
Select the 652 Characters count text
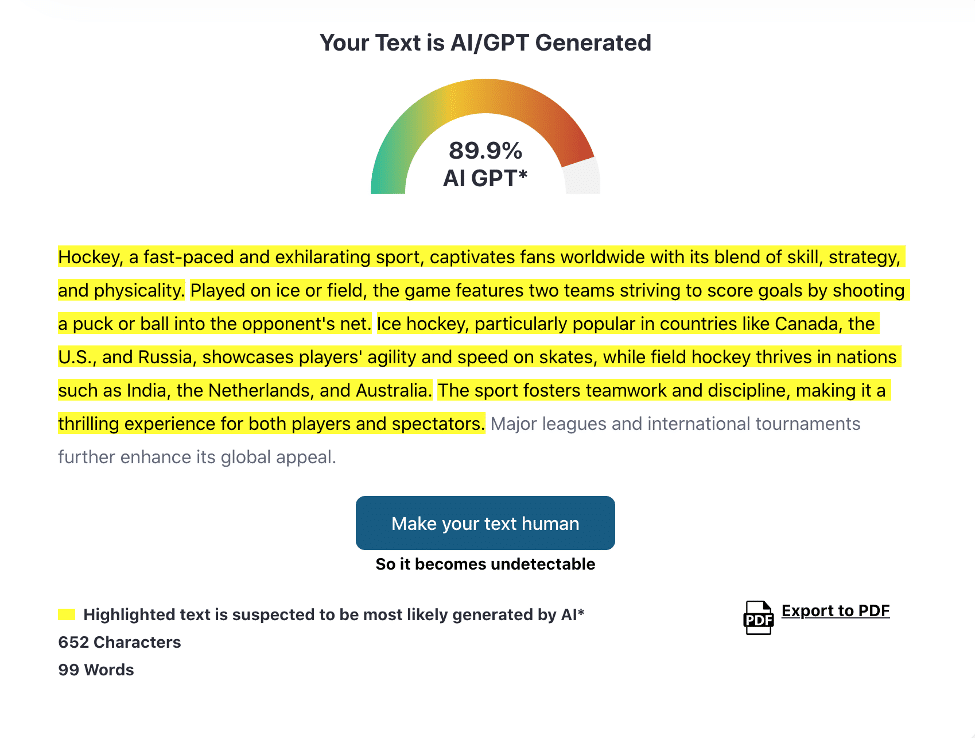tap(119, 642)
